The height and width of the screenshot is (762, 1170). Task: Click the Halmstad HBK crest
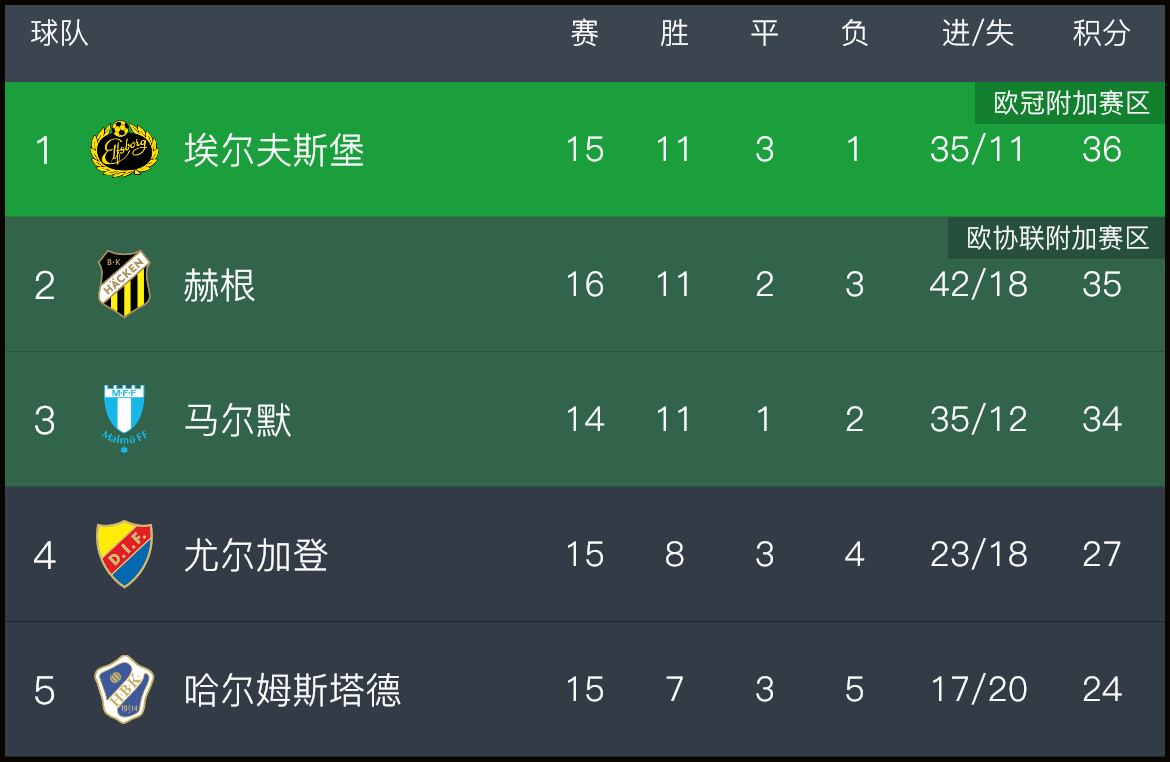(x=125, y=689)
